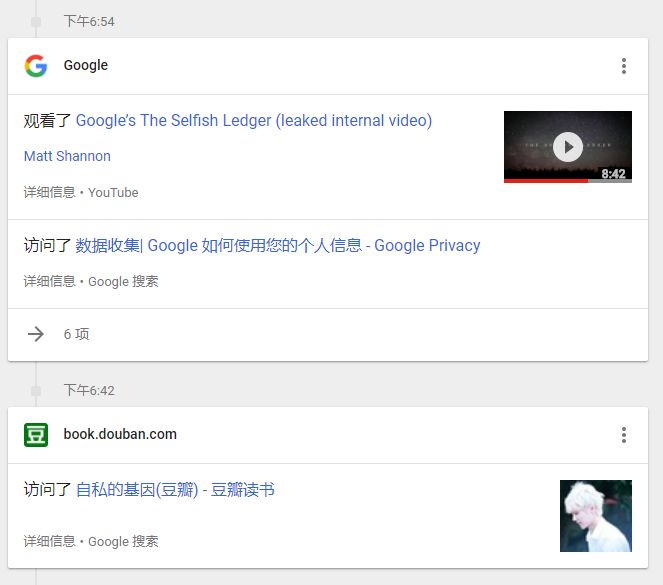This screenshot has width=663, height=585.
Task: Click the Douban entry thumbnail image
Action: pos(596,516)
